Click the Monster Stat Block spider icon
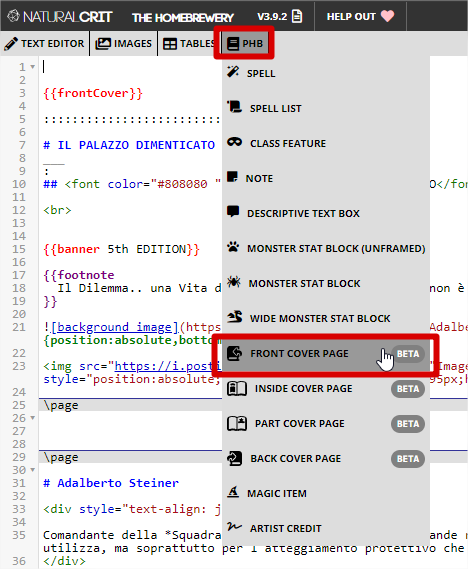Image resolution: width=468 pixels, height=569 pixels. (234, 282)
